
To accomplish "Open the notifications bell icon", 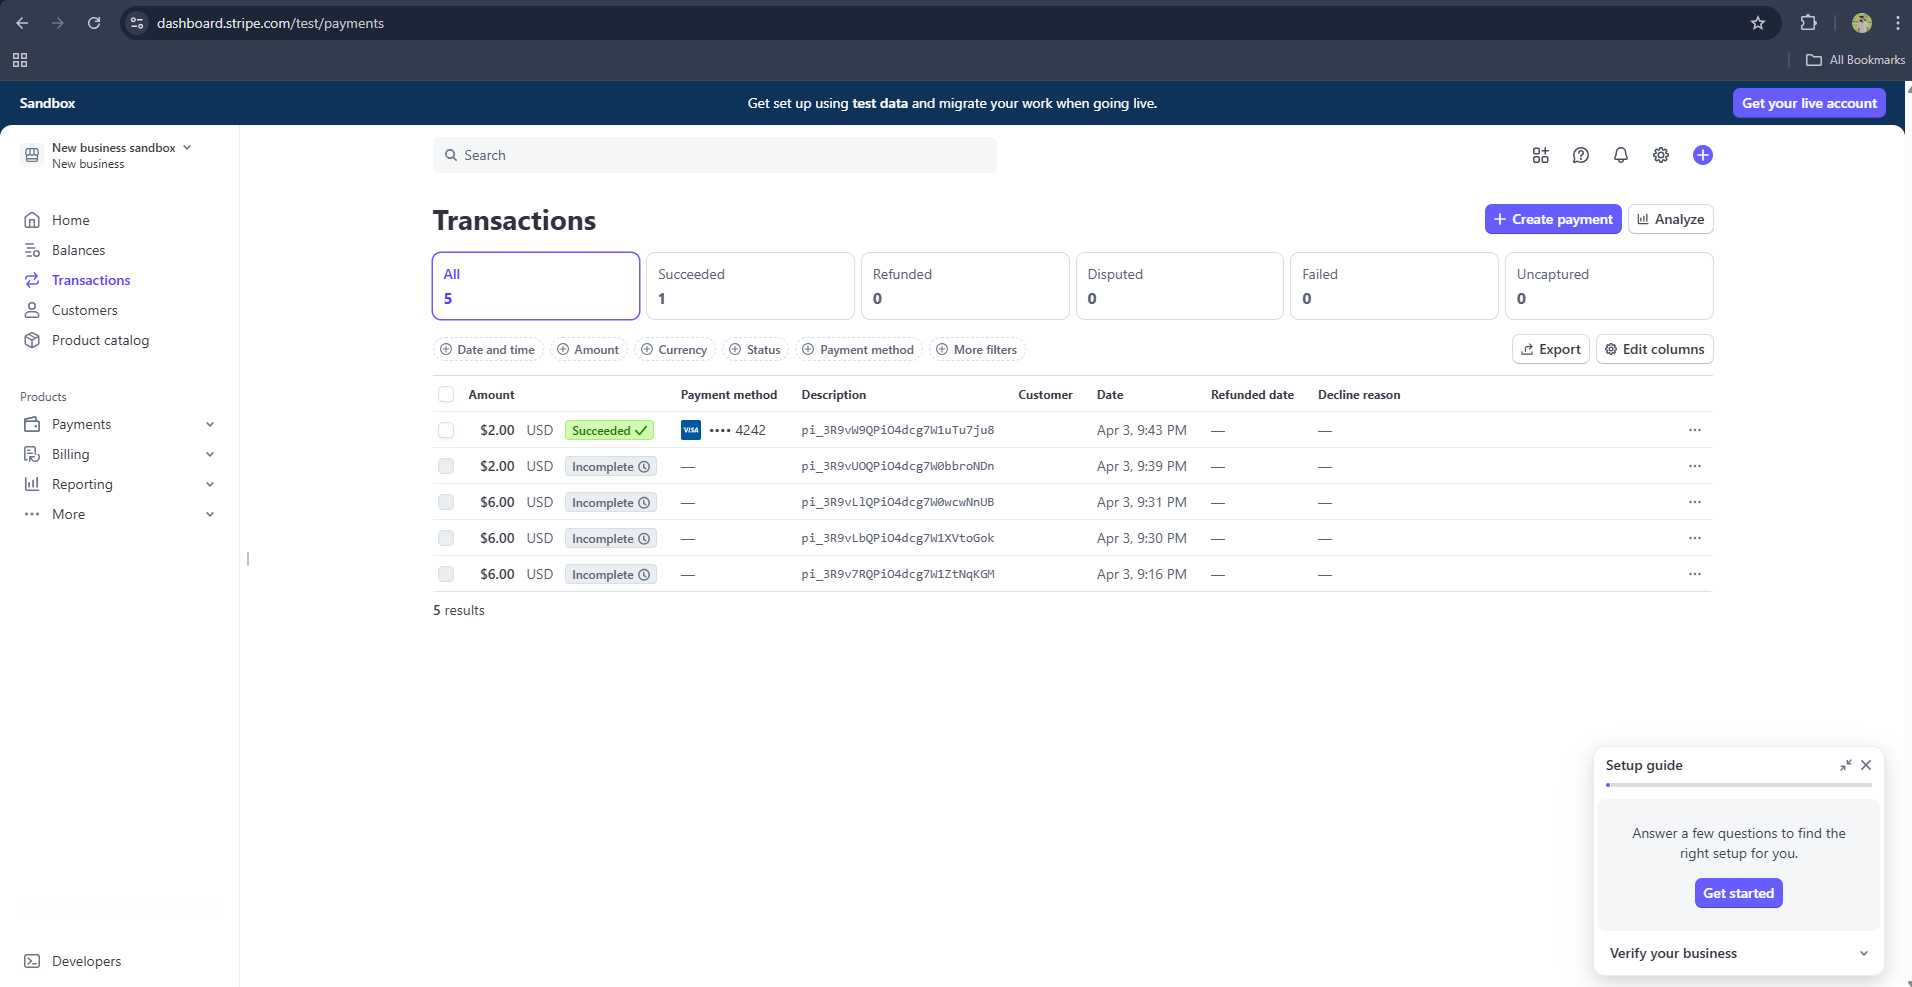I will click(1620, 155).
